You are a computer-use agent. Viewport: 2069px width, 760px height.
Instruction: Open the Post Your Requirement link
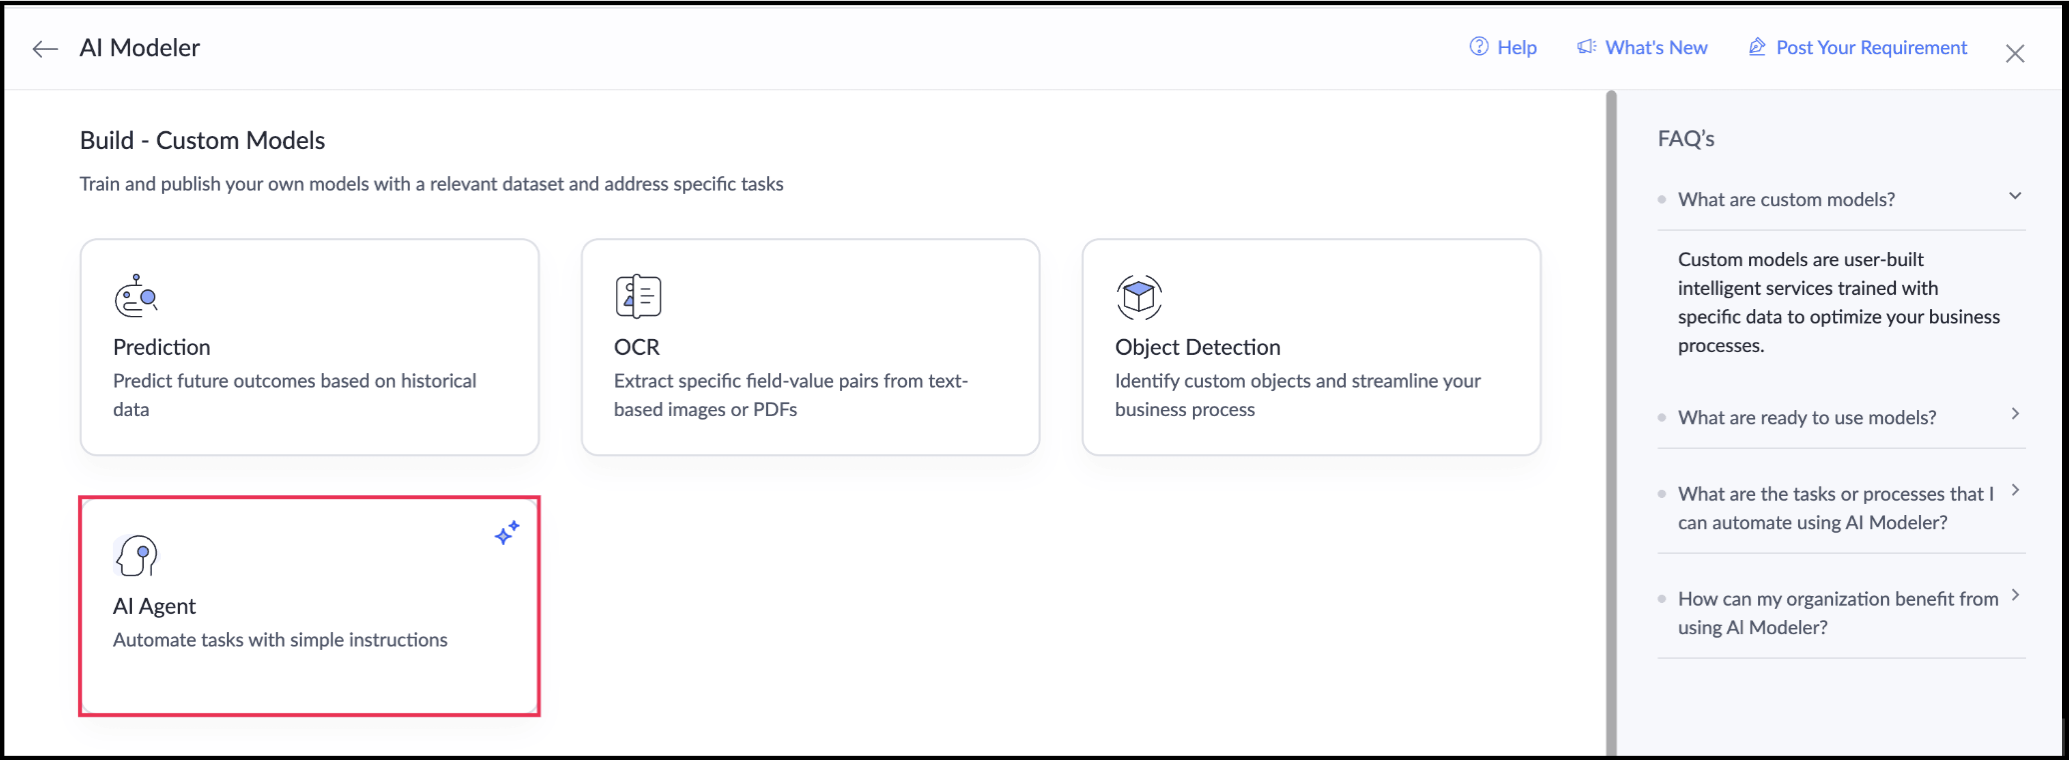1871,47
